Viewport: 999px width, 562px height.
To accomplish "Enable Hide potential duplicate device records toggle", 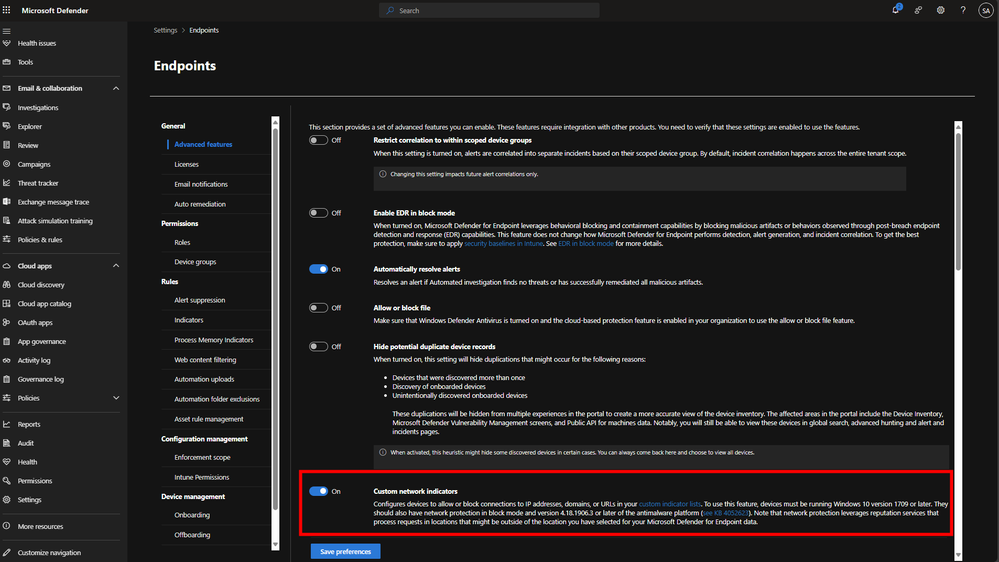I will 319,347.
